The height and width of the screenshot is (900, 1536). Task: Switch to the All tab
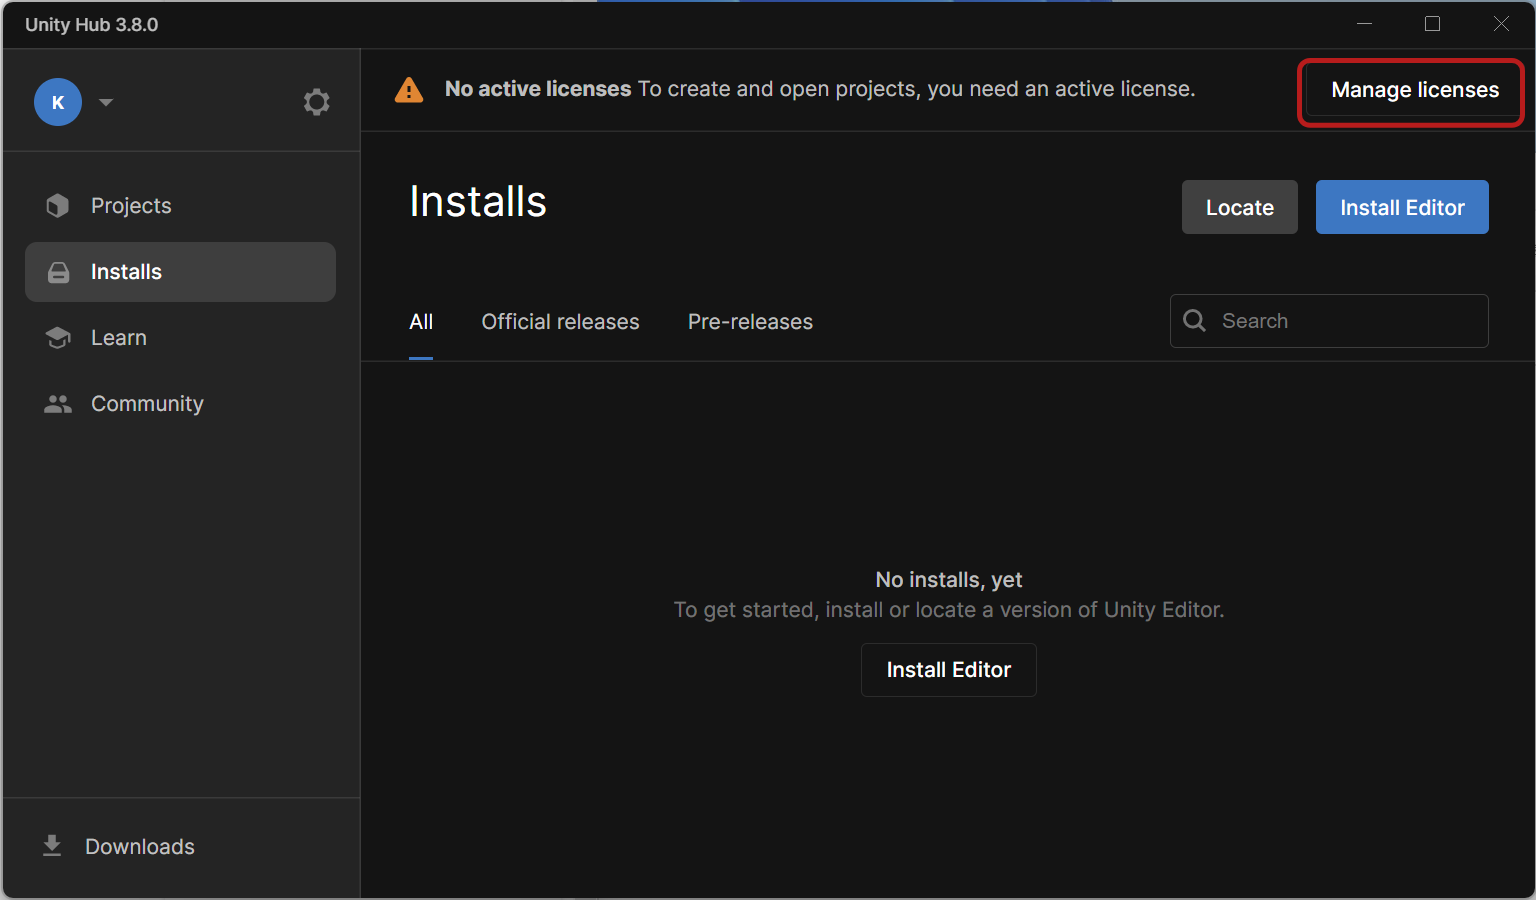(421, 322)
